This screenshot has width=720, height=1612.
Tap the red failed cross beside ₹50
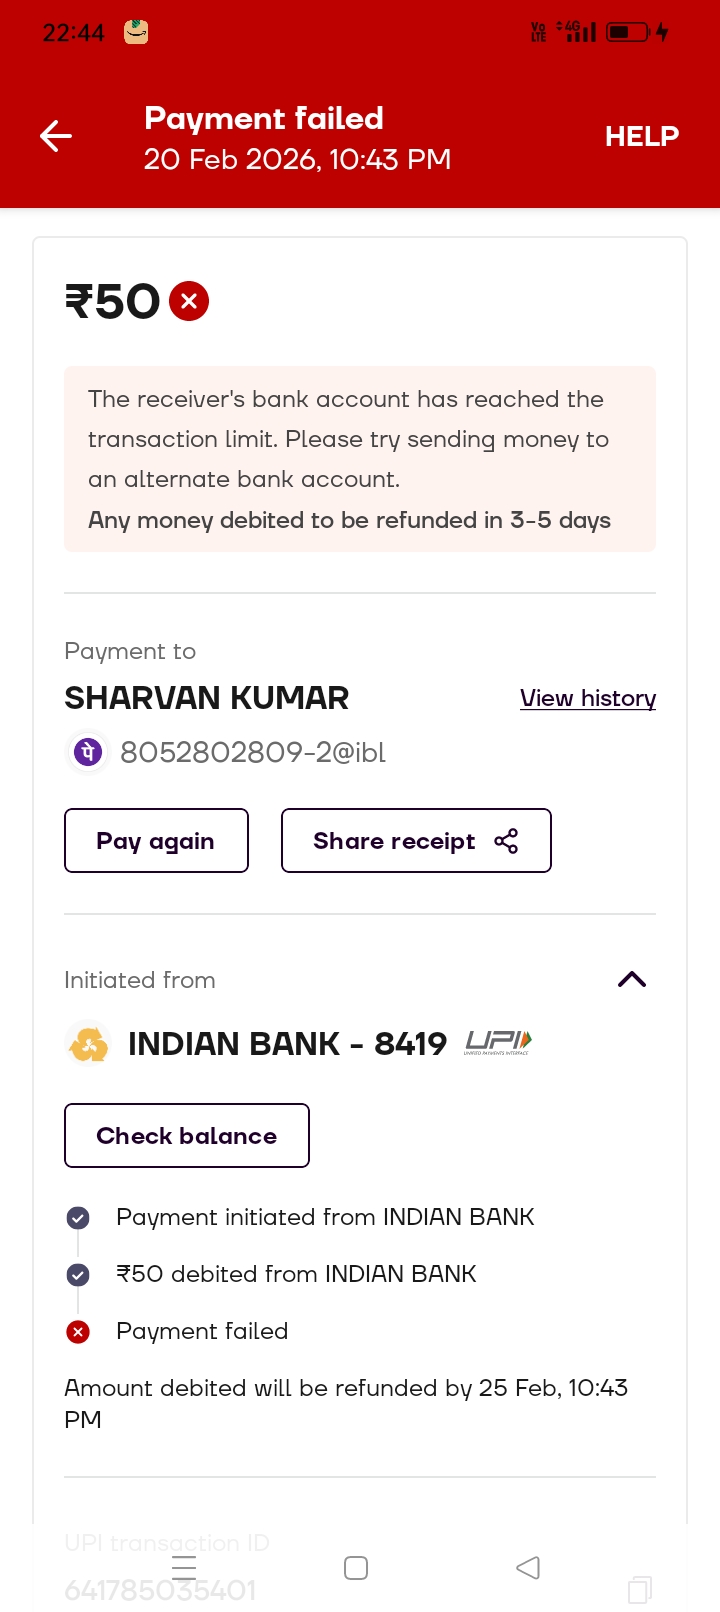[x=189, y=301]
